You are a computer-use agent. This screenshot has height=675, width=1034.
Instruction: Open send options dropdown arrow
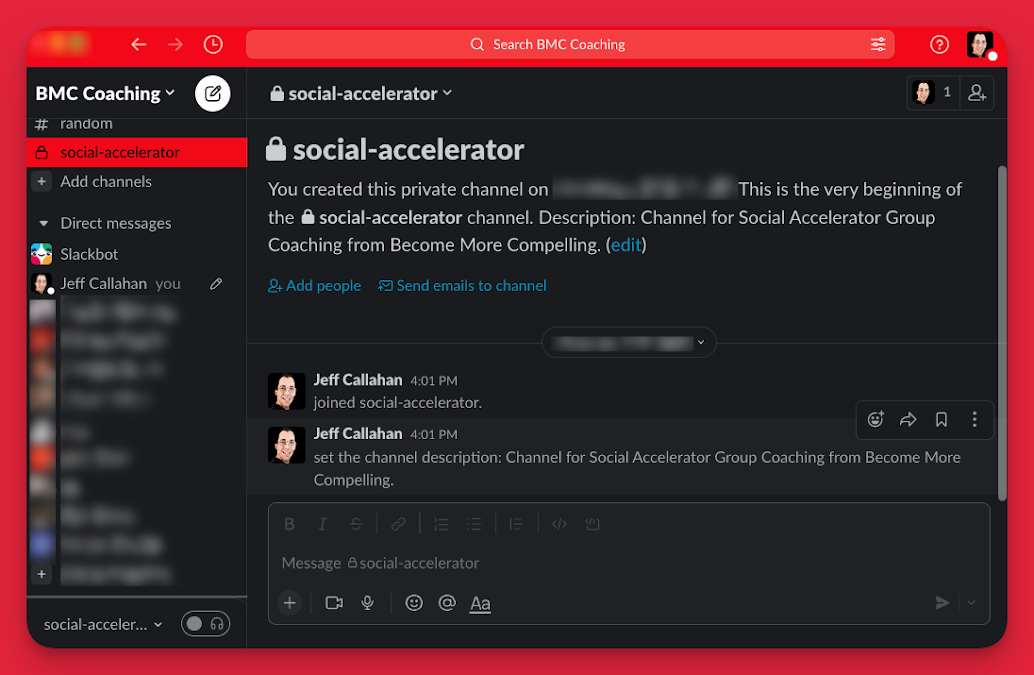pyautogui.click(x=971, y=602)
